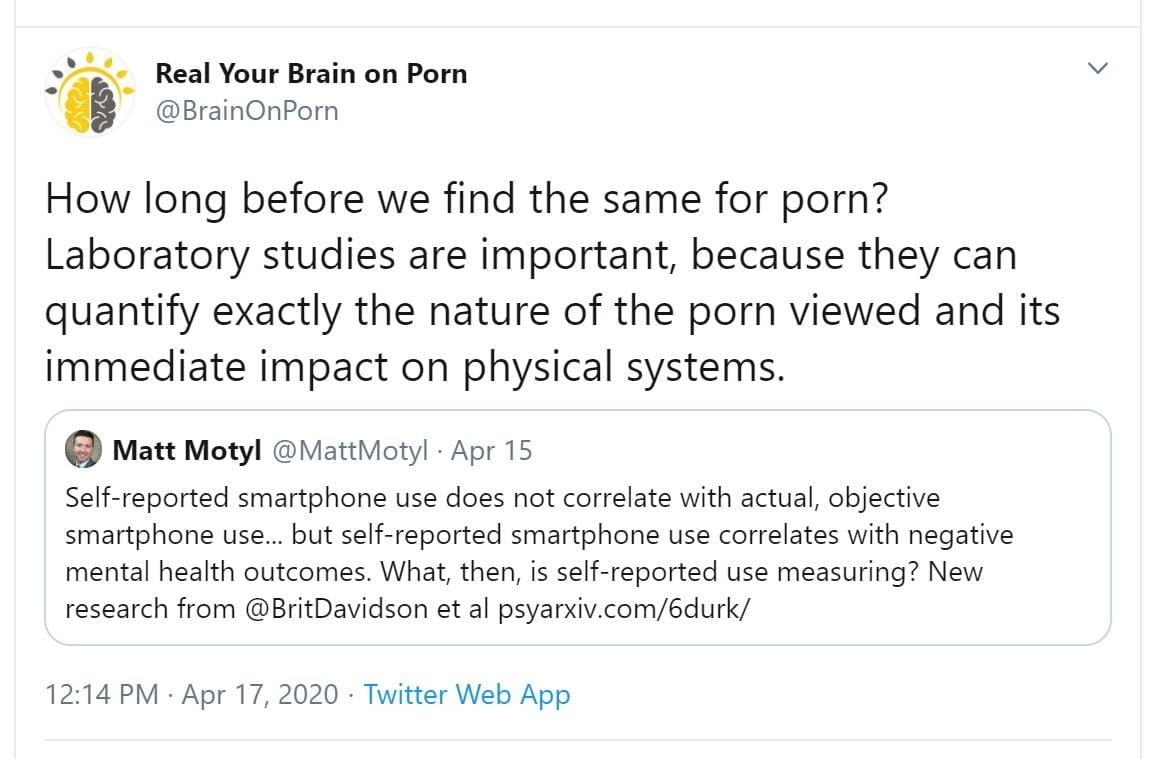Open the psyarxiv.com/6durk/ link

tap(622, 608)
